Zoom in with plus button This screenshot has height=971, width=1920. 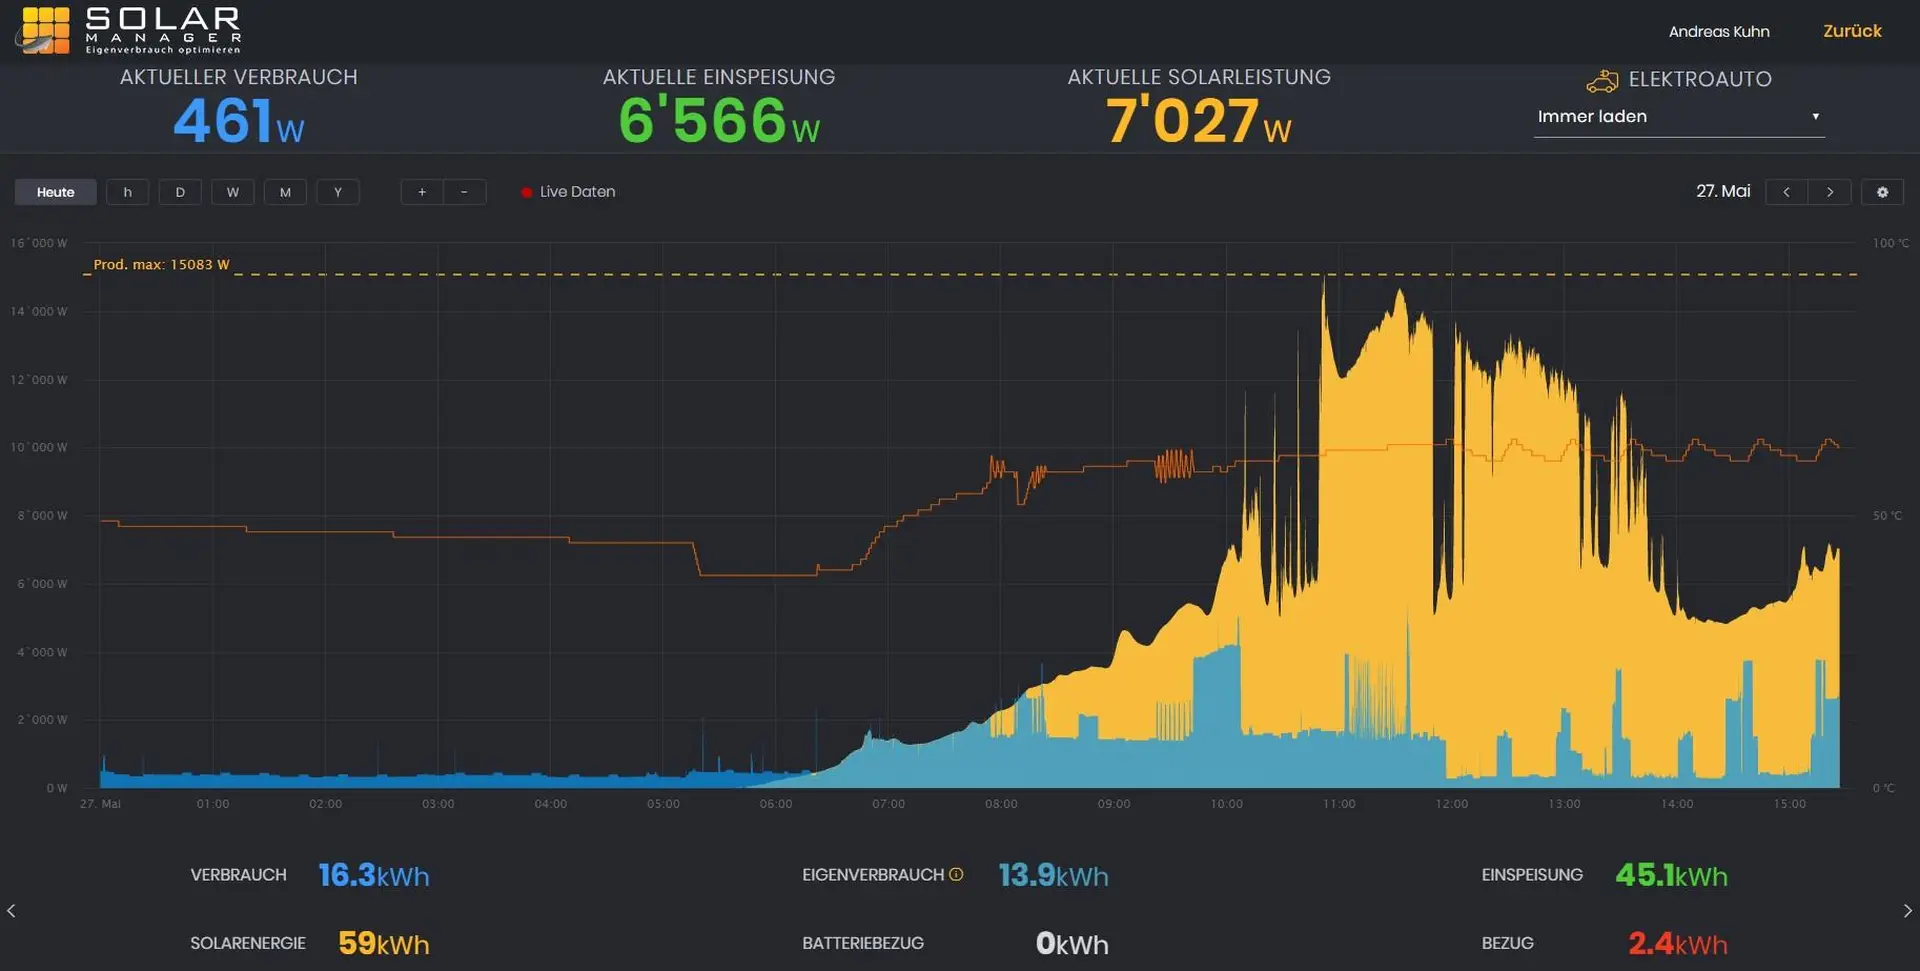point(422,192)
